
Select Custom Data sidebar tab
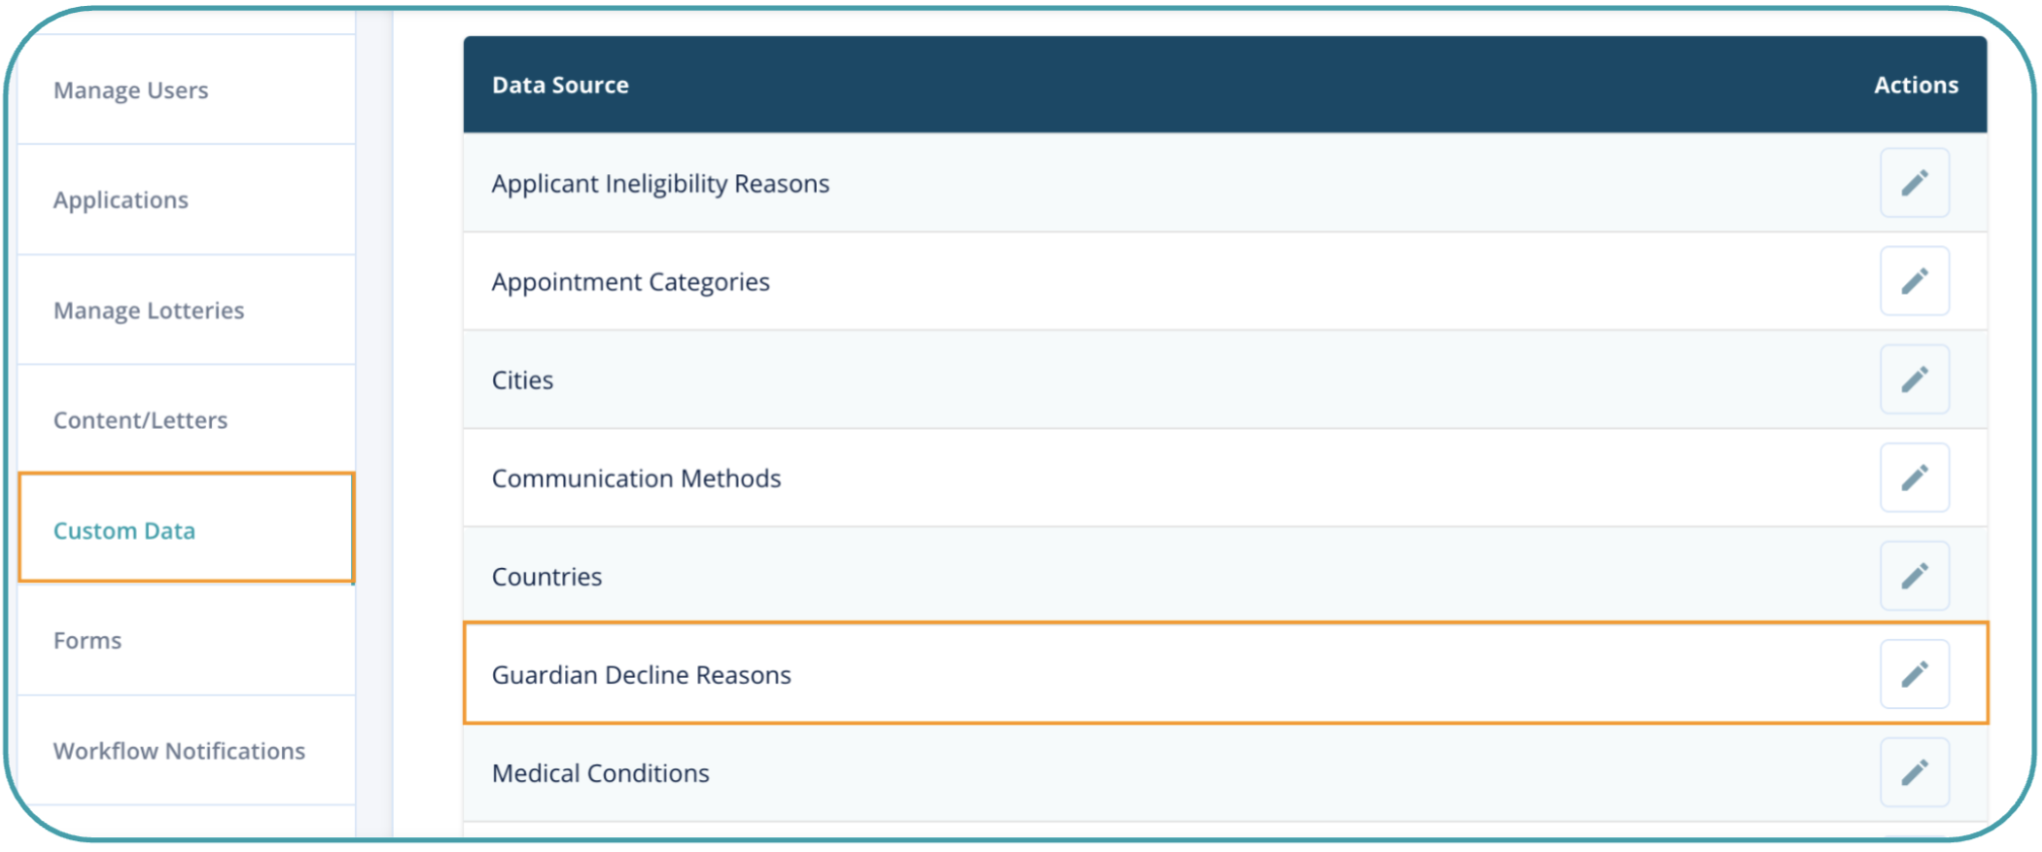(125, 530)
